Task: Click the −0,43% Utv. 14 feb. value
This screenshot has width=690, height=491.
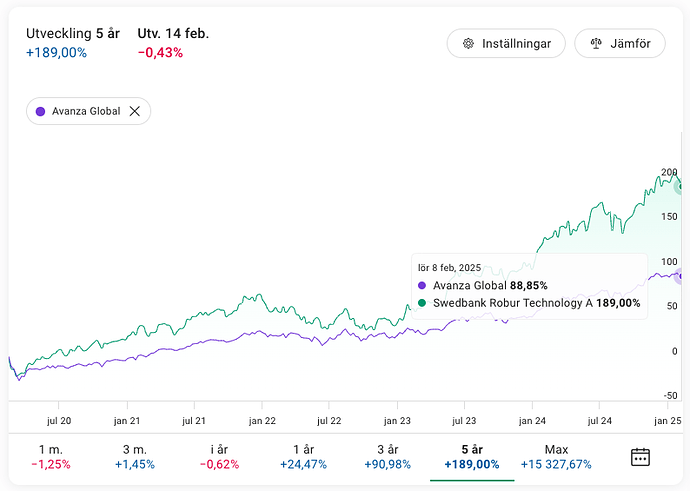Action: [x=160, y=53]
